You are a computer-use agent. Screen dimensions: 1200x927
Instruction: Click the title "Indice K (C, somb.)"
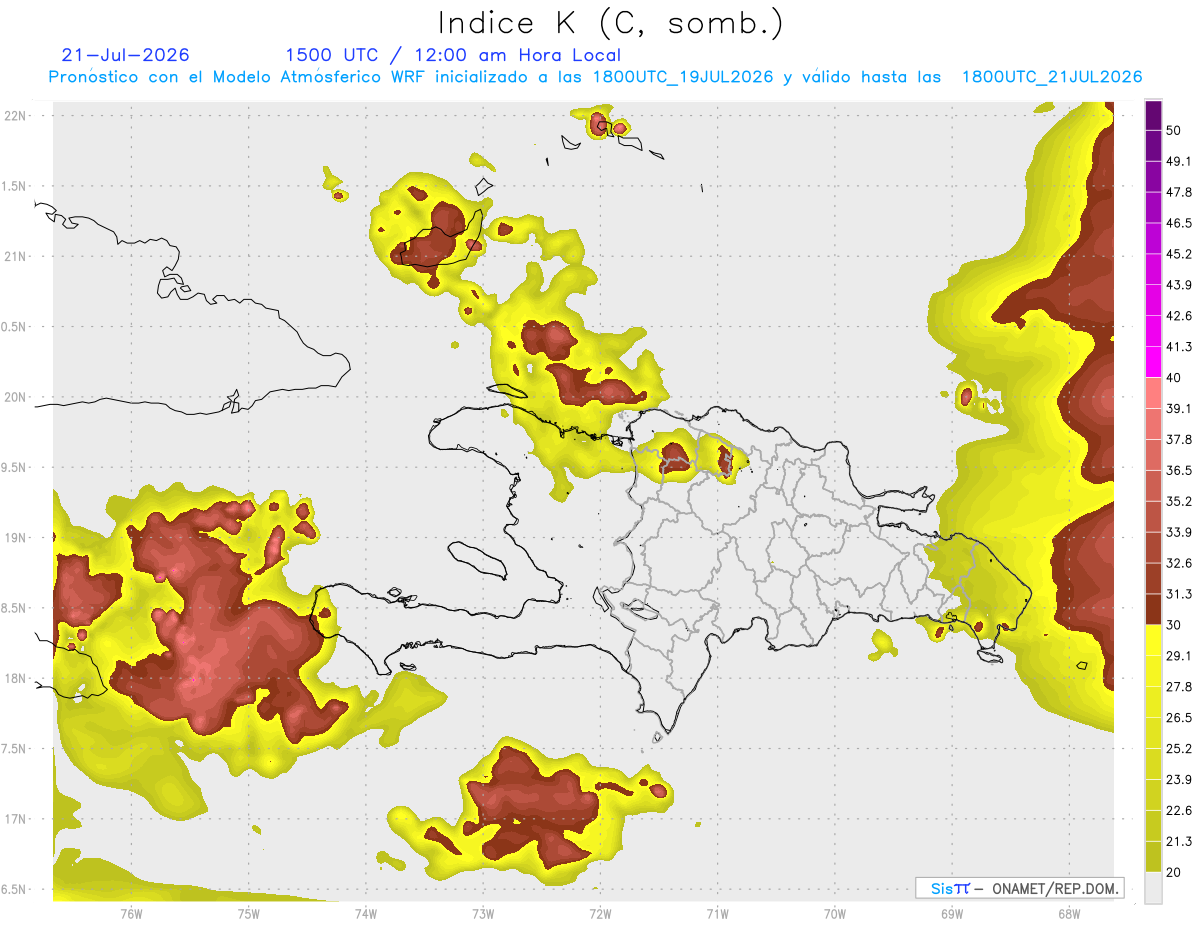[x=610, y=22]
